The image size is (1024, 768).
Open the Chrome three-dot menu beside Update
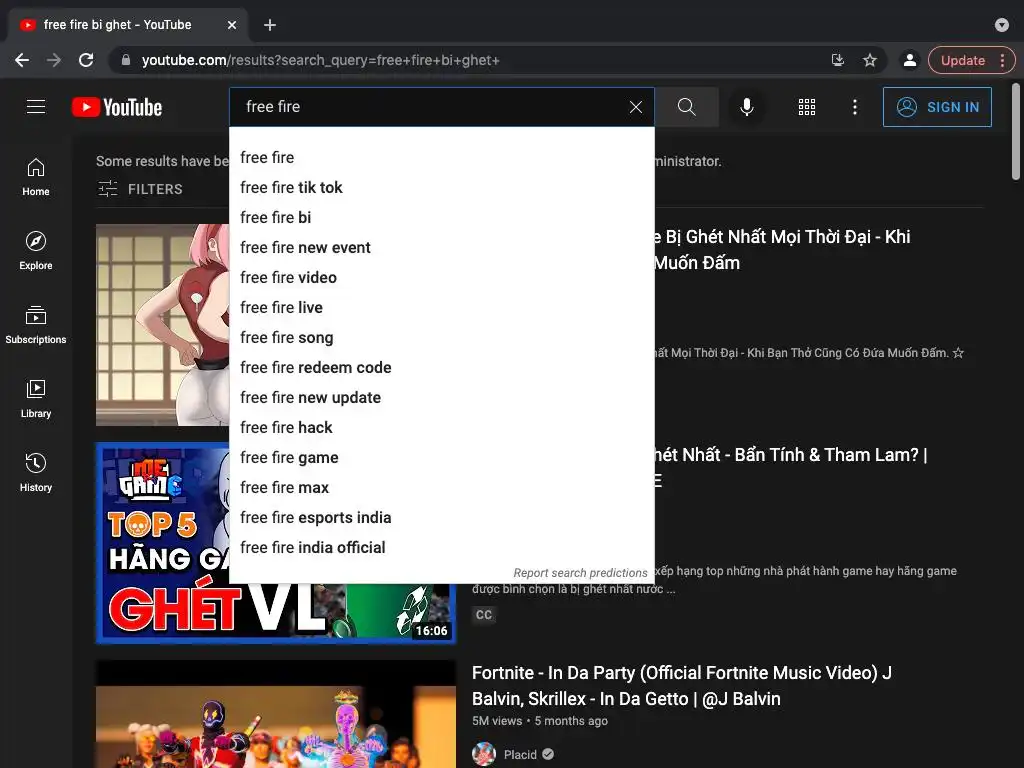[1002, 60]
